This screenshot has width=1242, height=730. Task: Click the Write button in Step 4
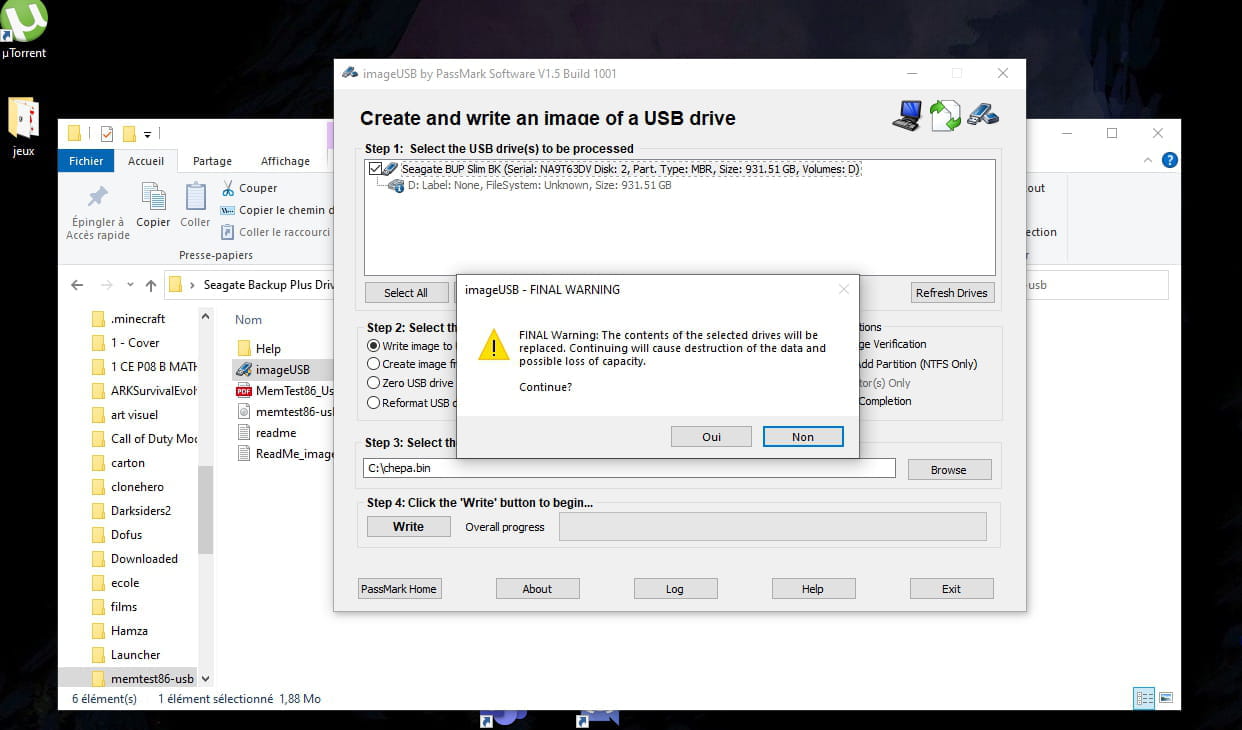(x=408, y=527)
